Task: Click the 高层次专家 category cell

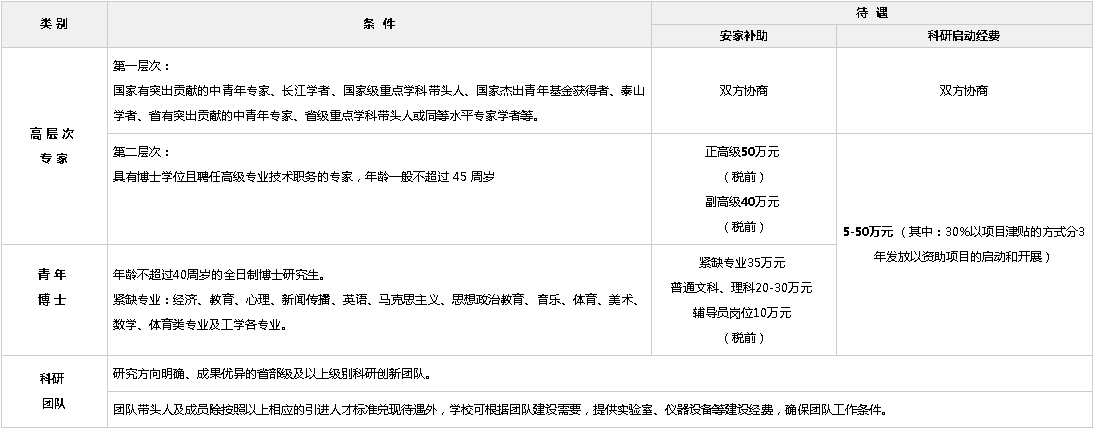Action: click(x=53, y=146)
